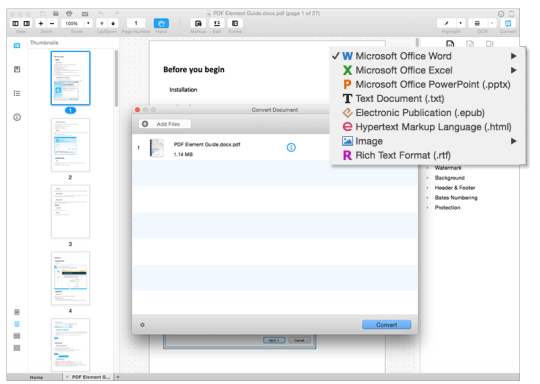Click the blue info icon beside file

point(291,148)
